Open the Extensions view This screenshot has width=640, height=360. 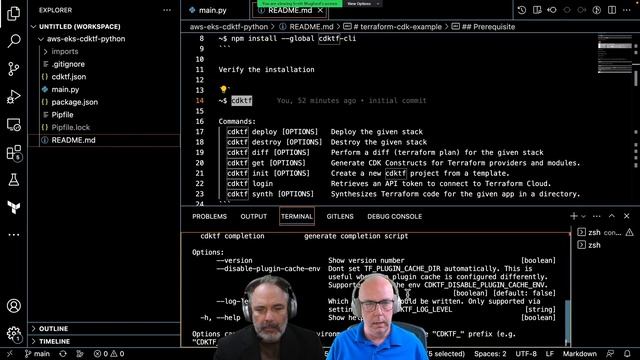pyautogui.click(x=13, y=152)
